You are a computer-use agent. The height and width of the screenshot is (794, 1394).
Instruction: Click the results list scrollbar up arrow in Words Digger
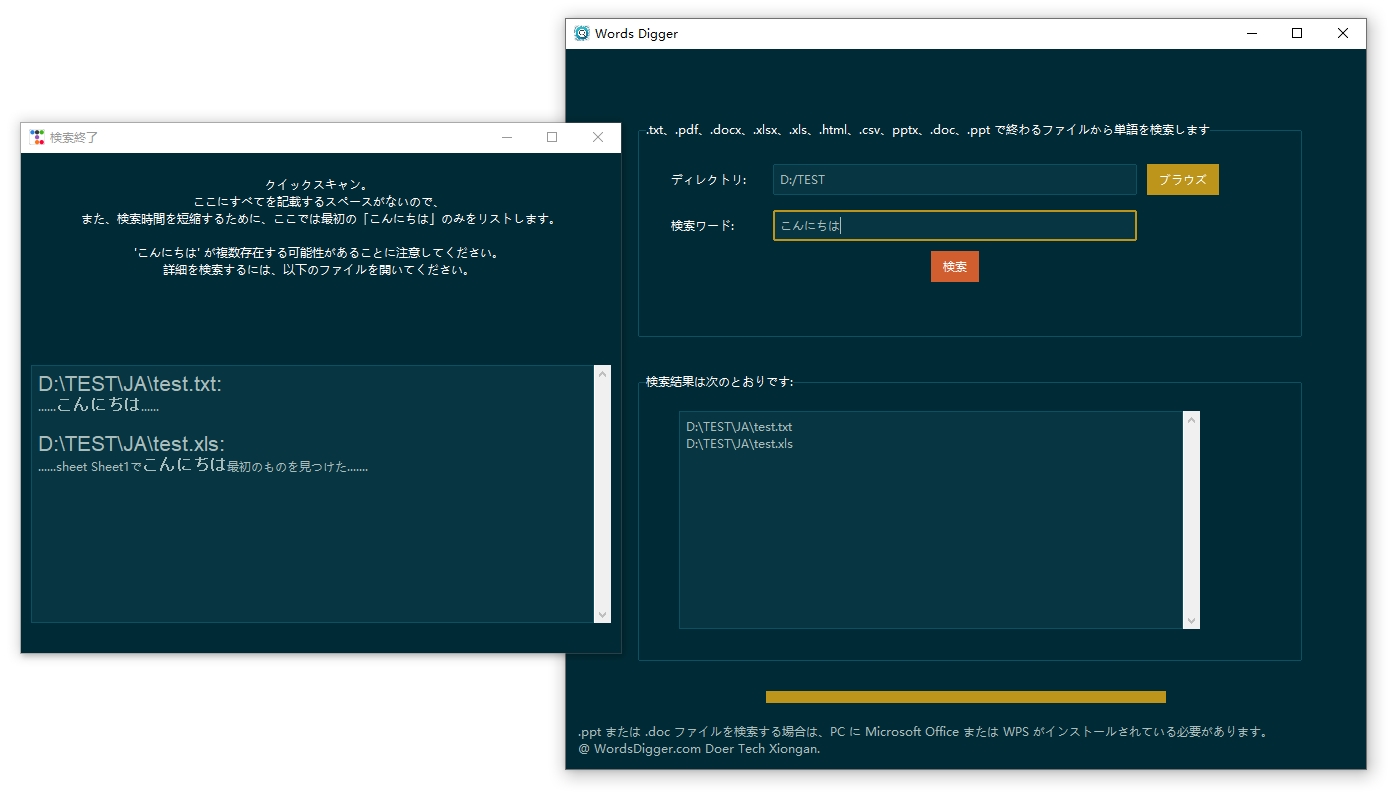coord(1190,420)
